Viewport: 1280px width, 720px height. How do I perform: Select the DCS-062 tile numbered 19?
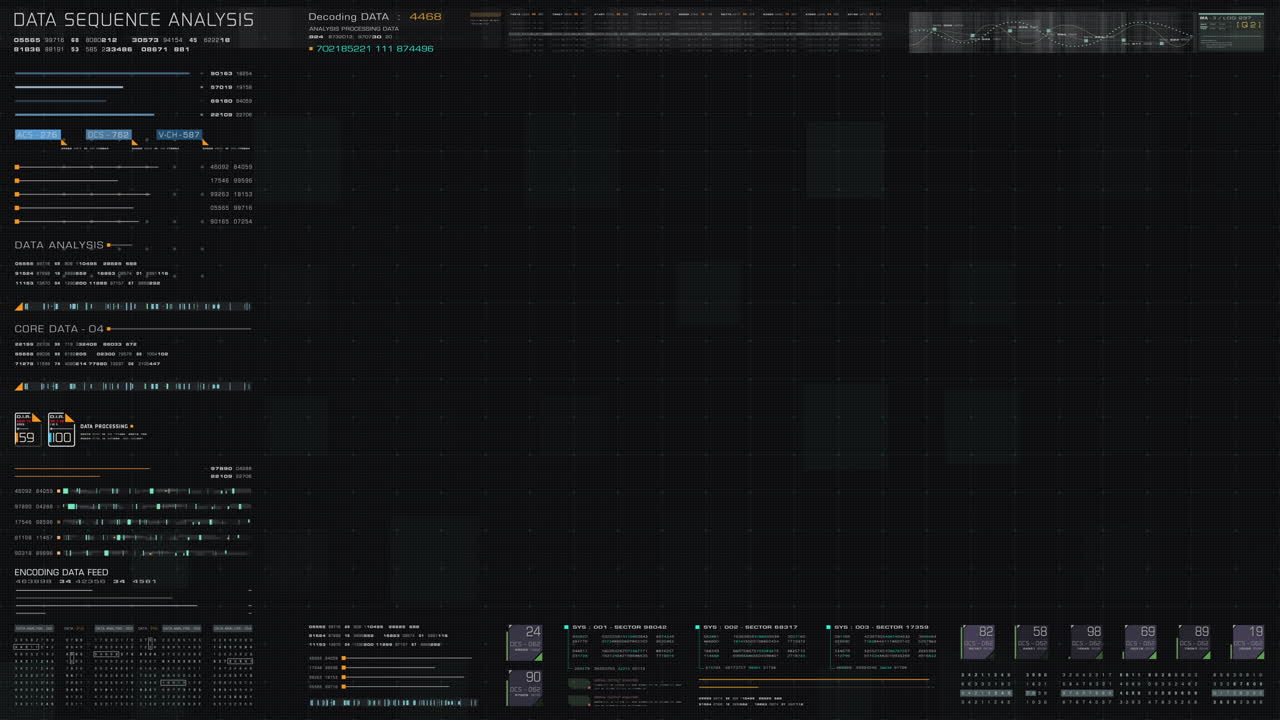pos(1248,642)
